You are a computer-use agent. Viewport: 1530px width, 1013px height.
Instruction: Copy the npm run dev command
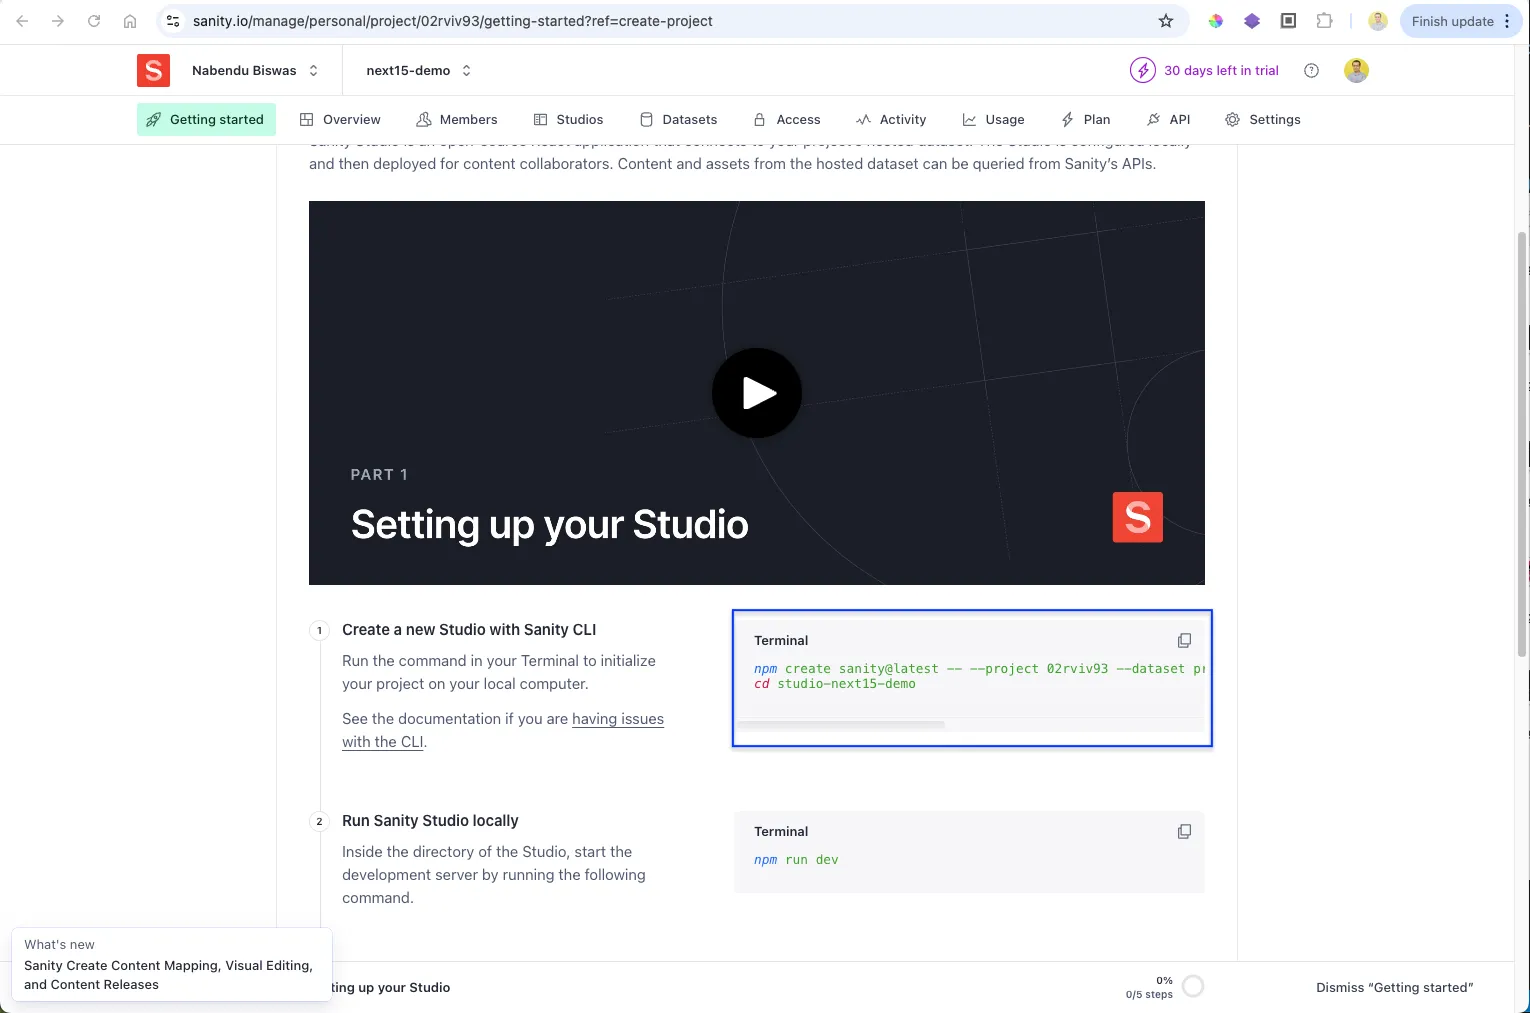click(1184, 831)
